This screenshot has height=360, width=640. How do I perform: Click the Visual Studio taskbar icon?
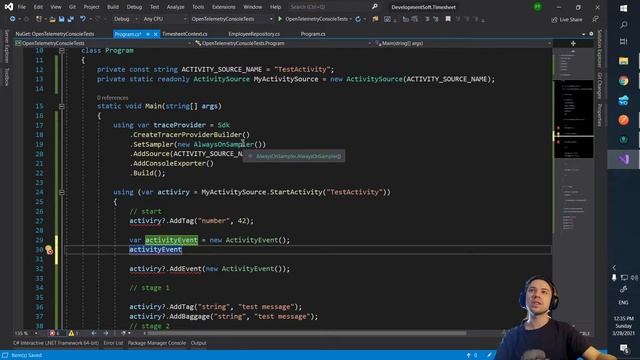[x=623, y=160]
